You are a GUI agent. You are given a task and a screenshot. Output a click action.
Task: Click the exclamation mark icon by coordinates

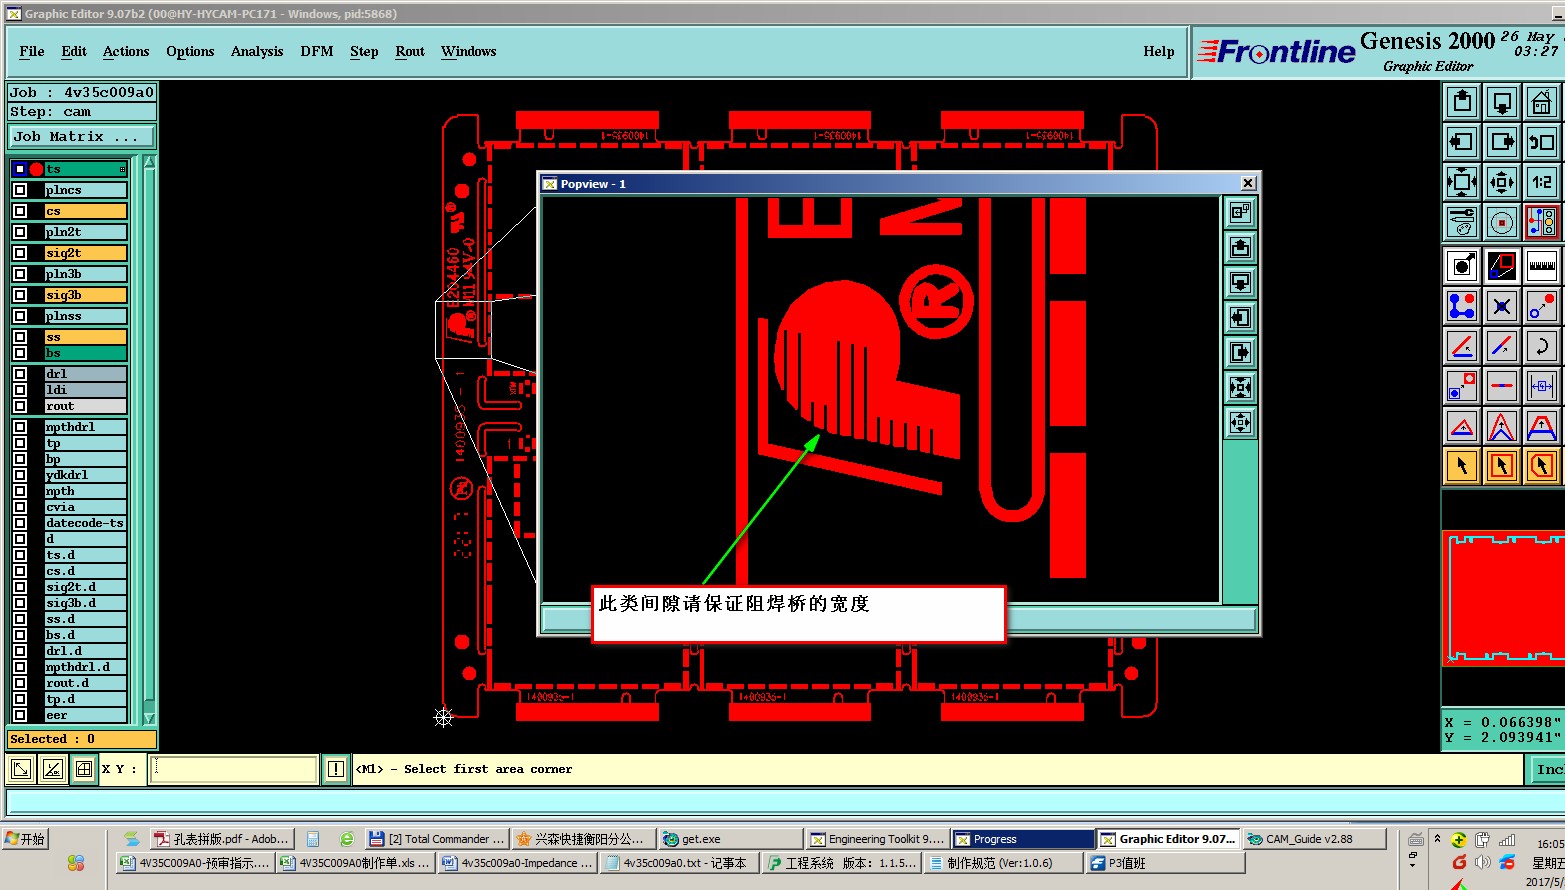pyautogui.click(x=336, y=769)
